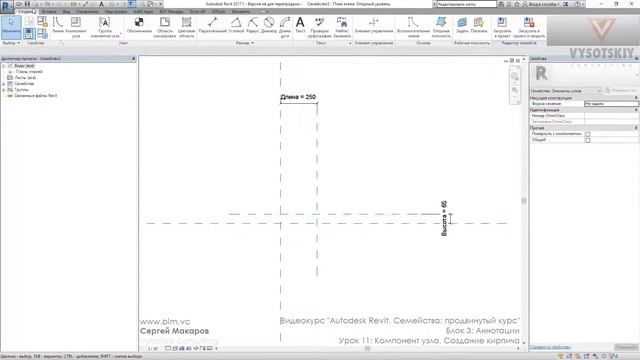Viewport: 640px width, 360px height.
Task: Click the Применить button in properties
Action: (626, 347)
